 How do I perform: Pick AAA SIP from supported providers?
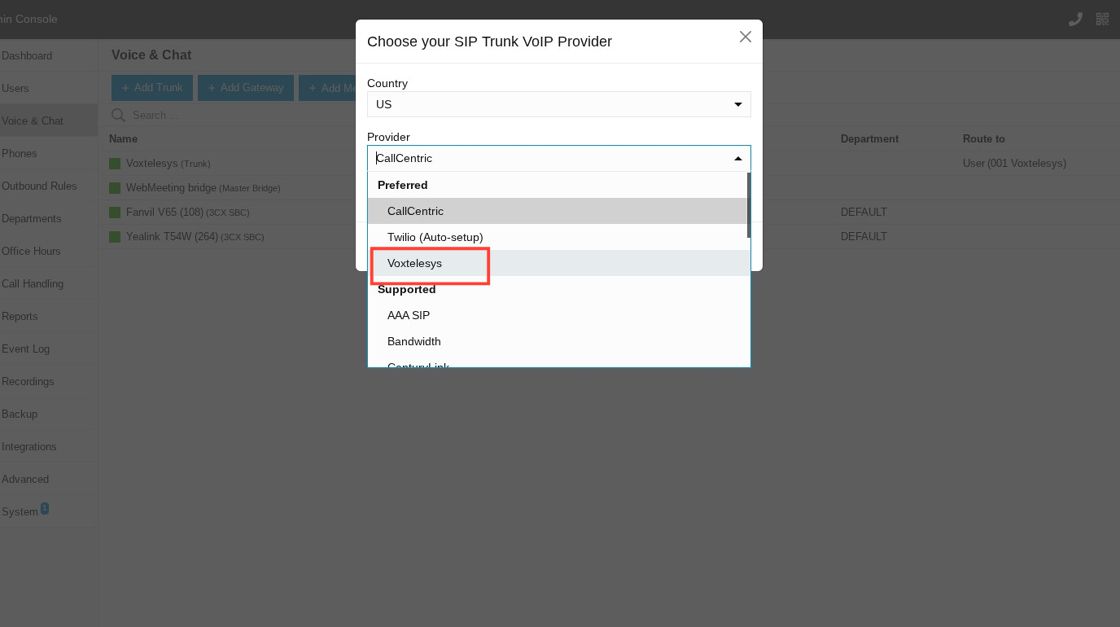(x=559, y=316)
